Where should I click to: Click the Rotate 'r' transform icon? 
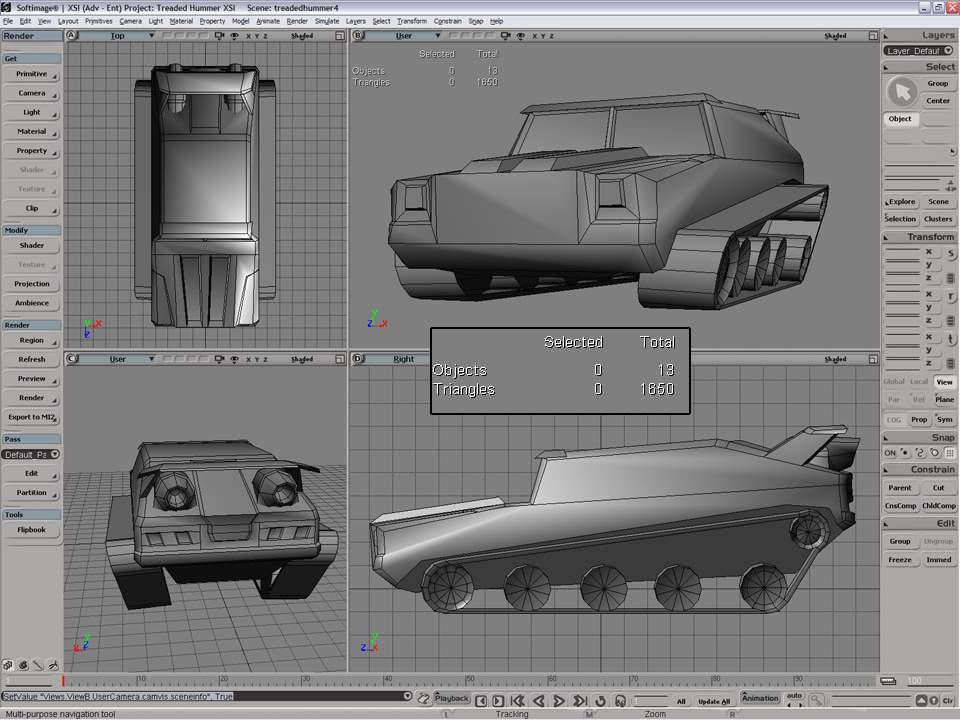pos(950,297)
